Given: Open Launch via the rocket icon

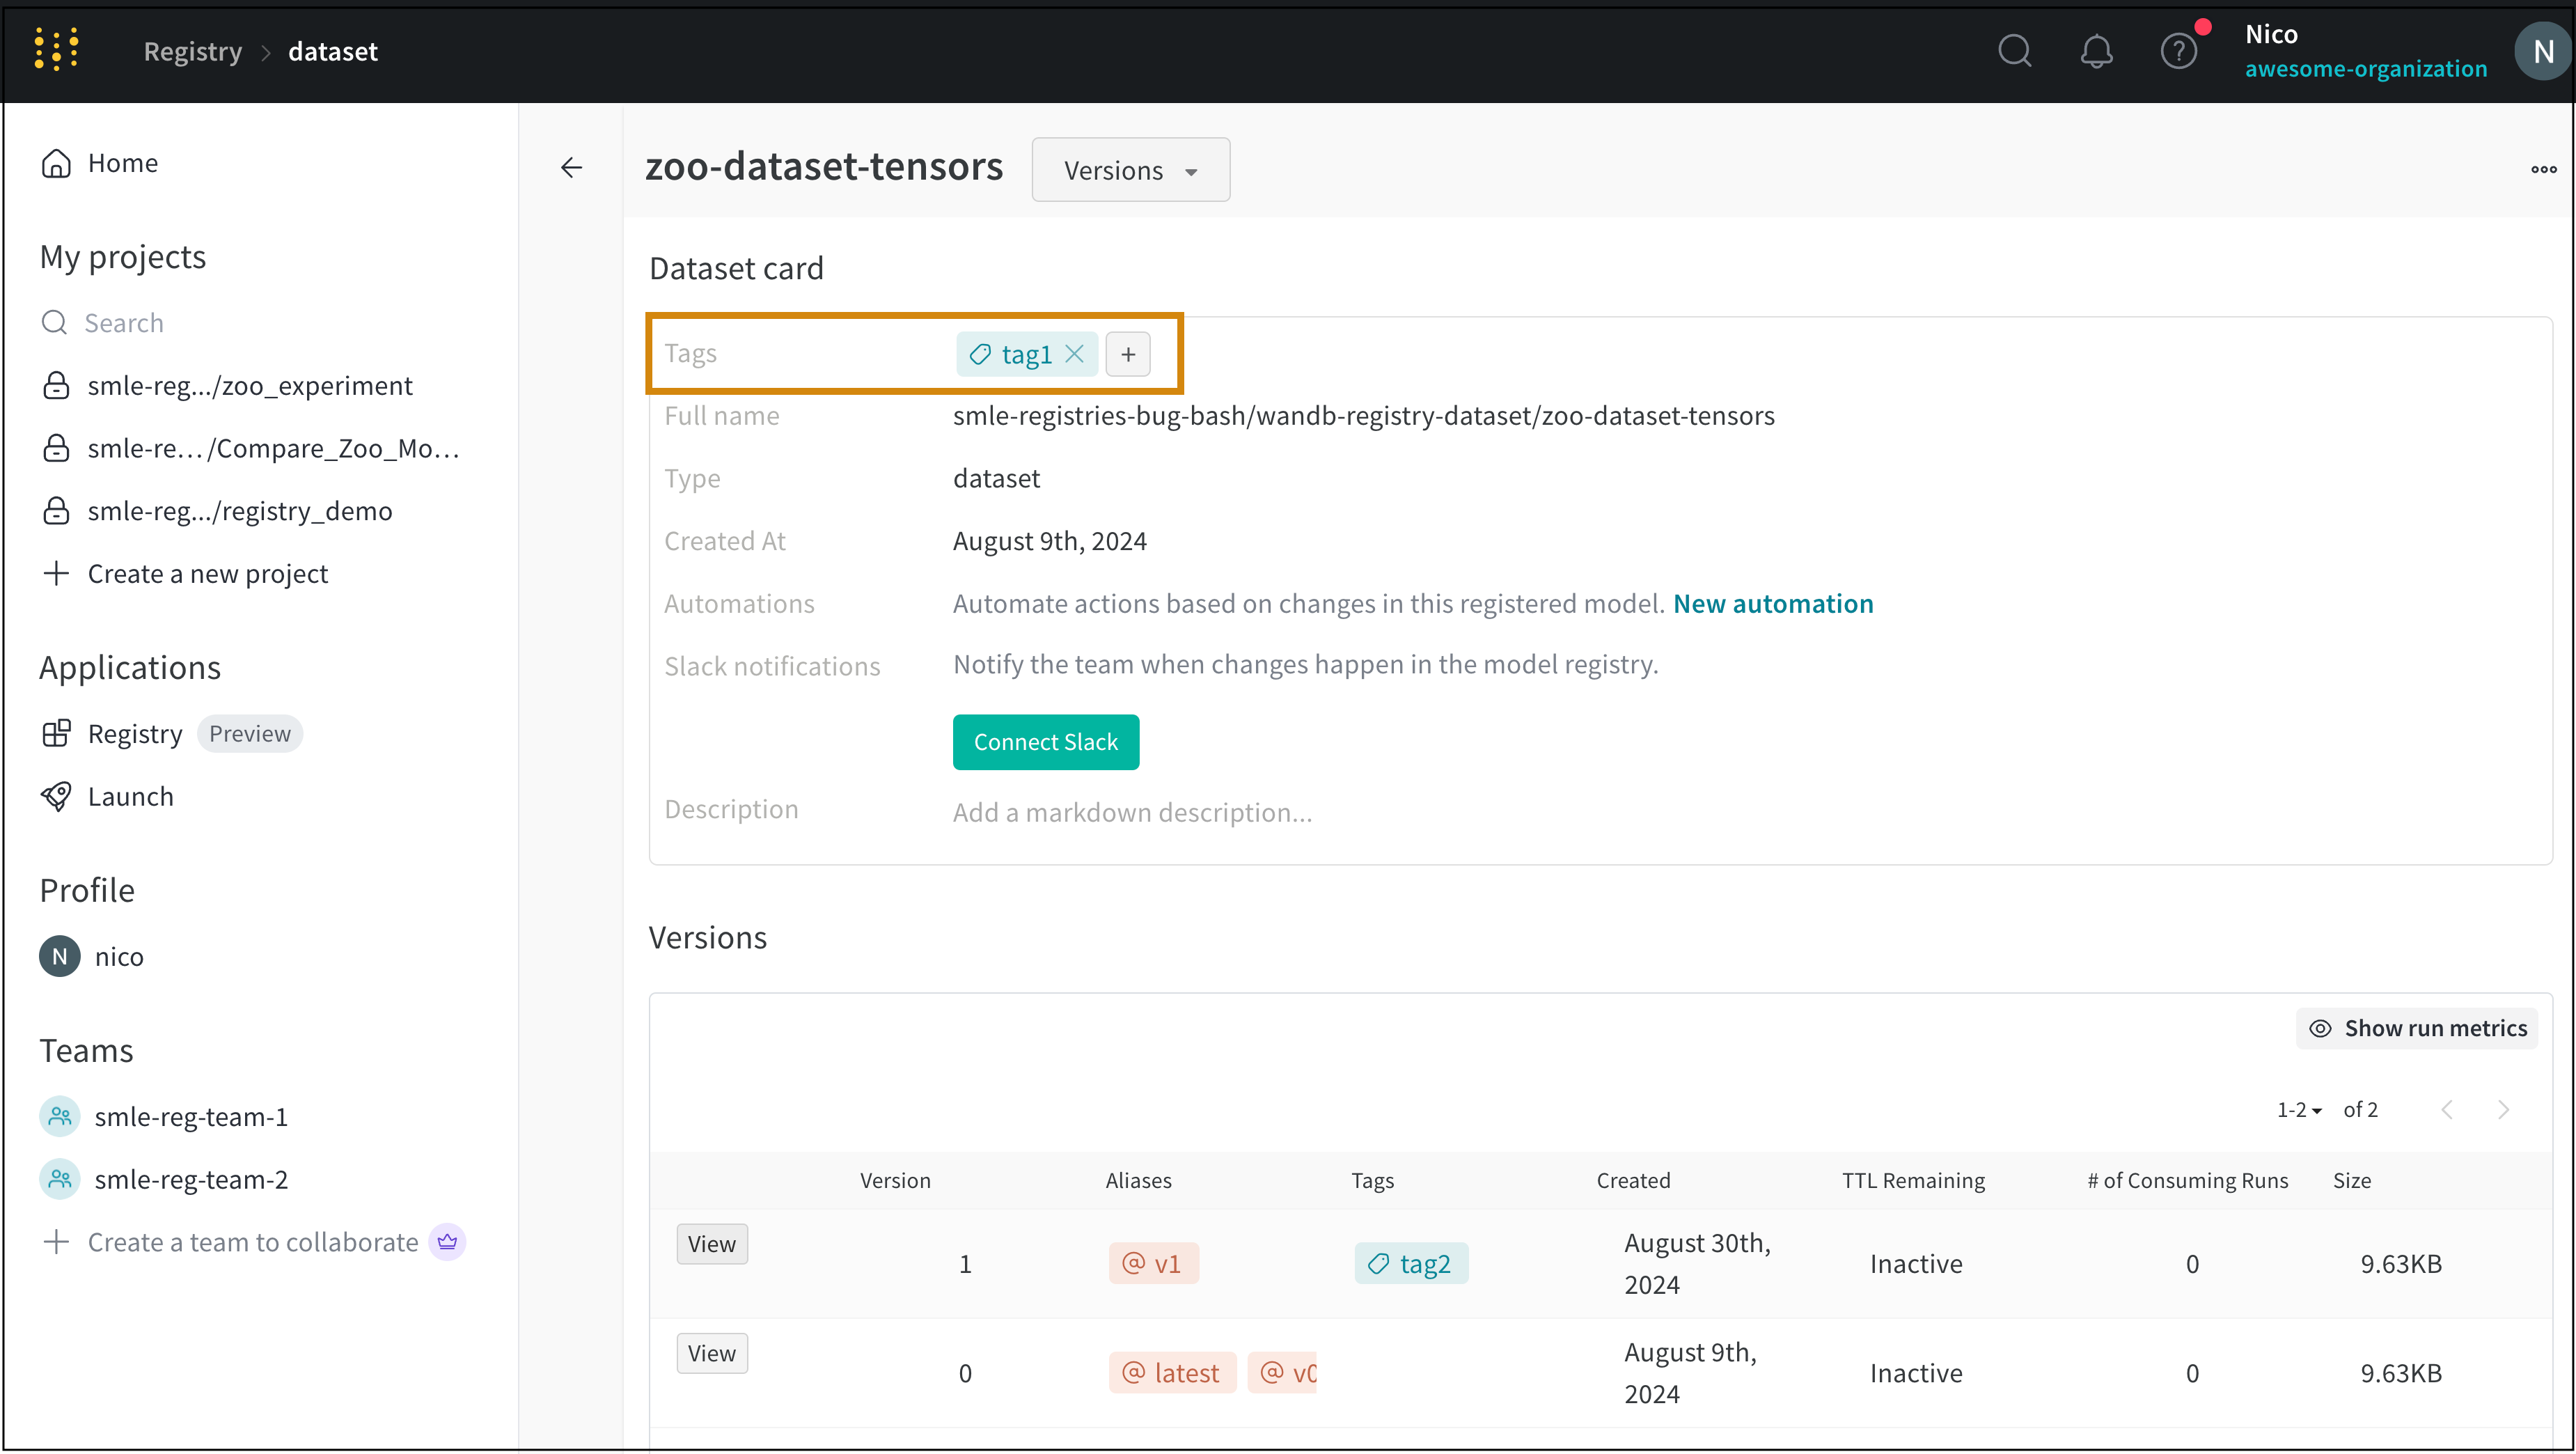Looking at the screenshot, I should coord(57,795).
